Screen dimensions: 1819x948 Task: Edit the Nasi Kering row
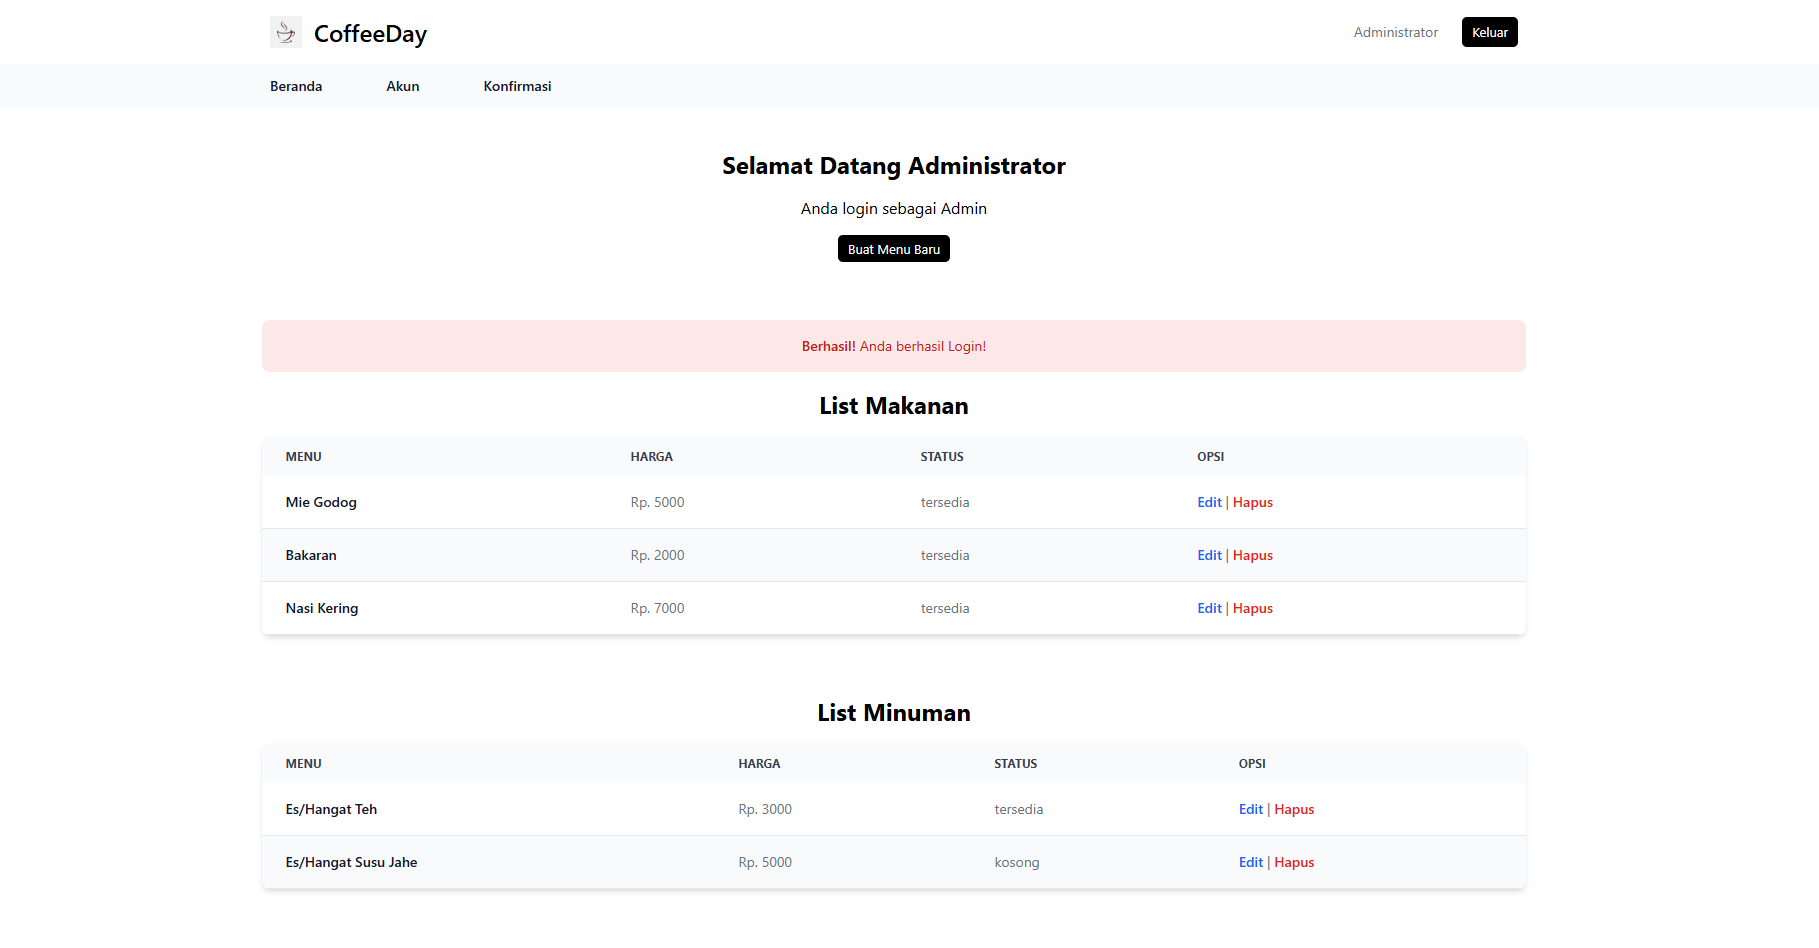(1209, 608)
